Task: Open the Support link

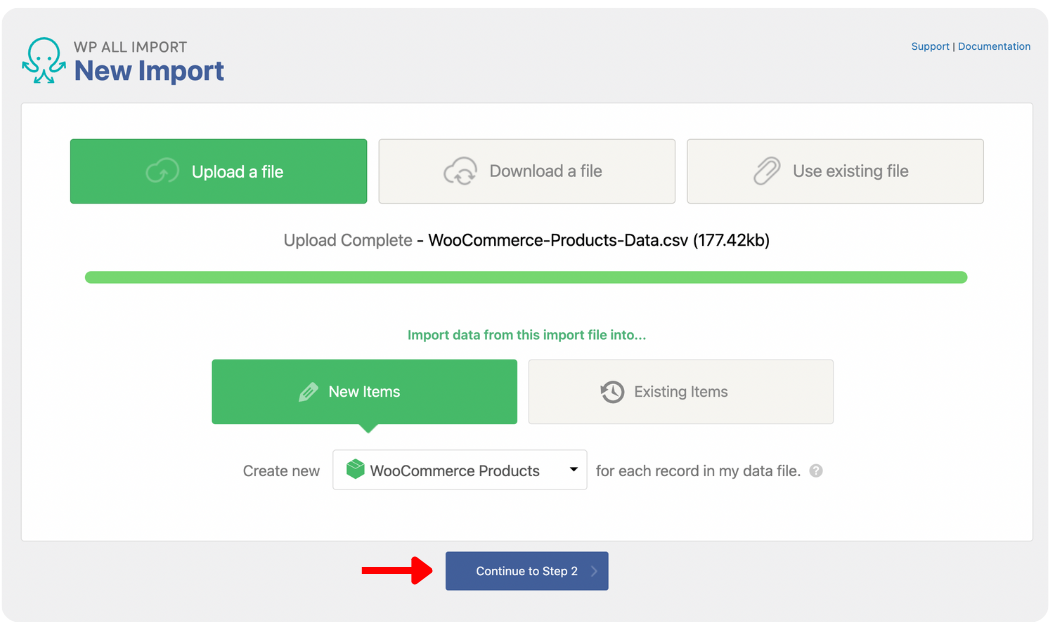Action: pos(930,46)
